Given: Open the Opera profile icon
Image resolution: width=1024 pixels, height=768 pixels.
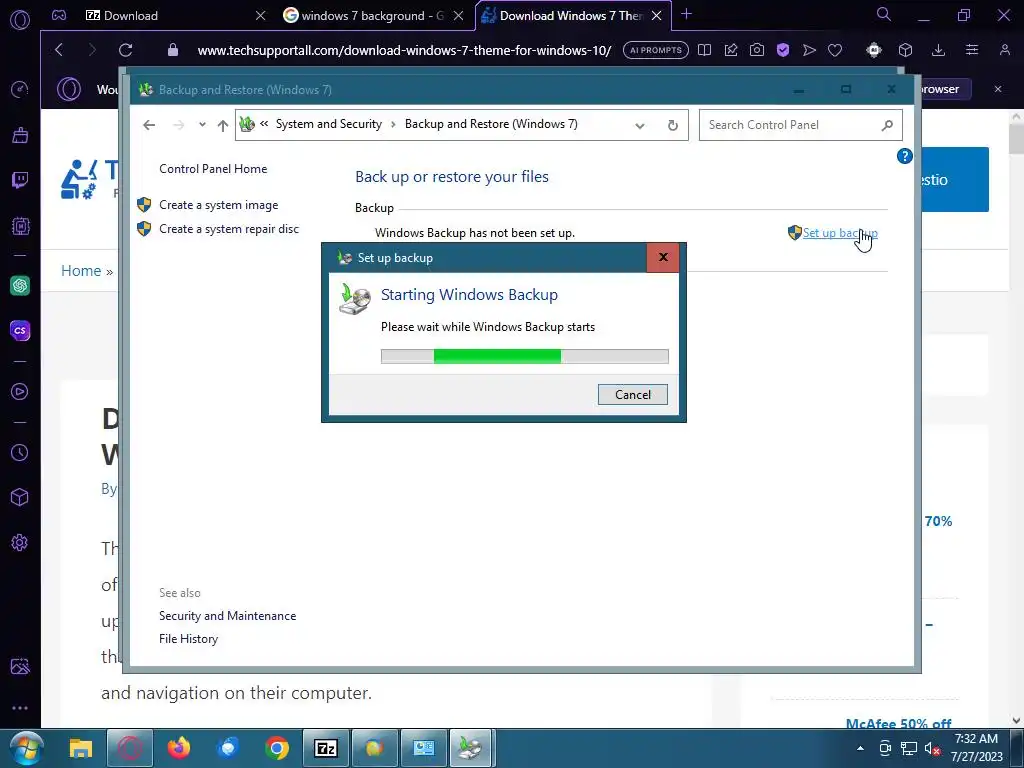Looking at the screenshot, I should [1004, 50].
